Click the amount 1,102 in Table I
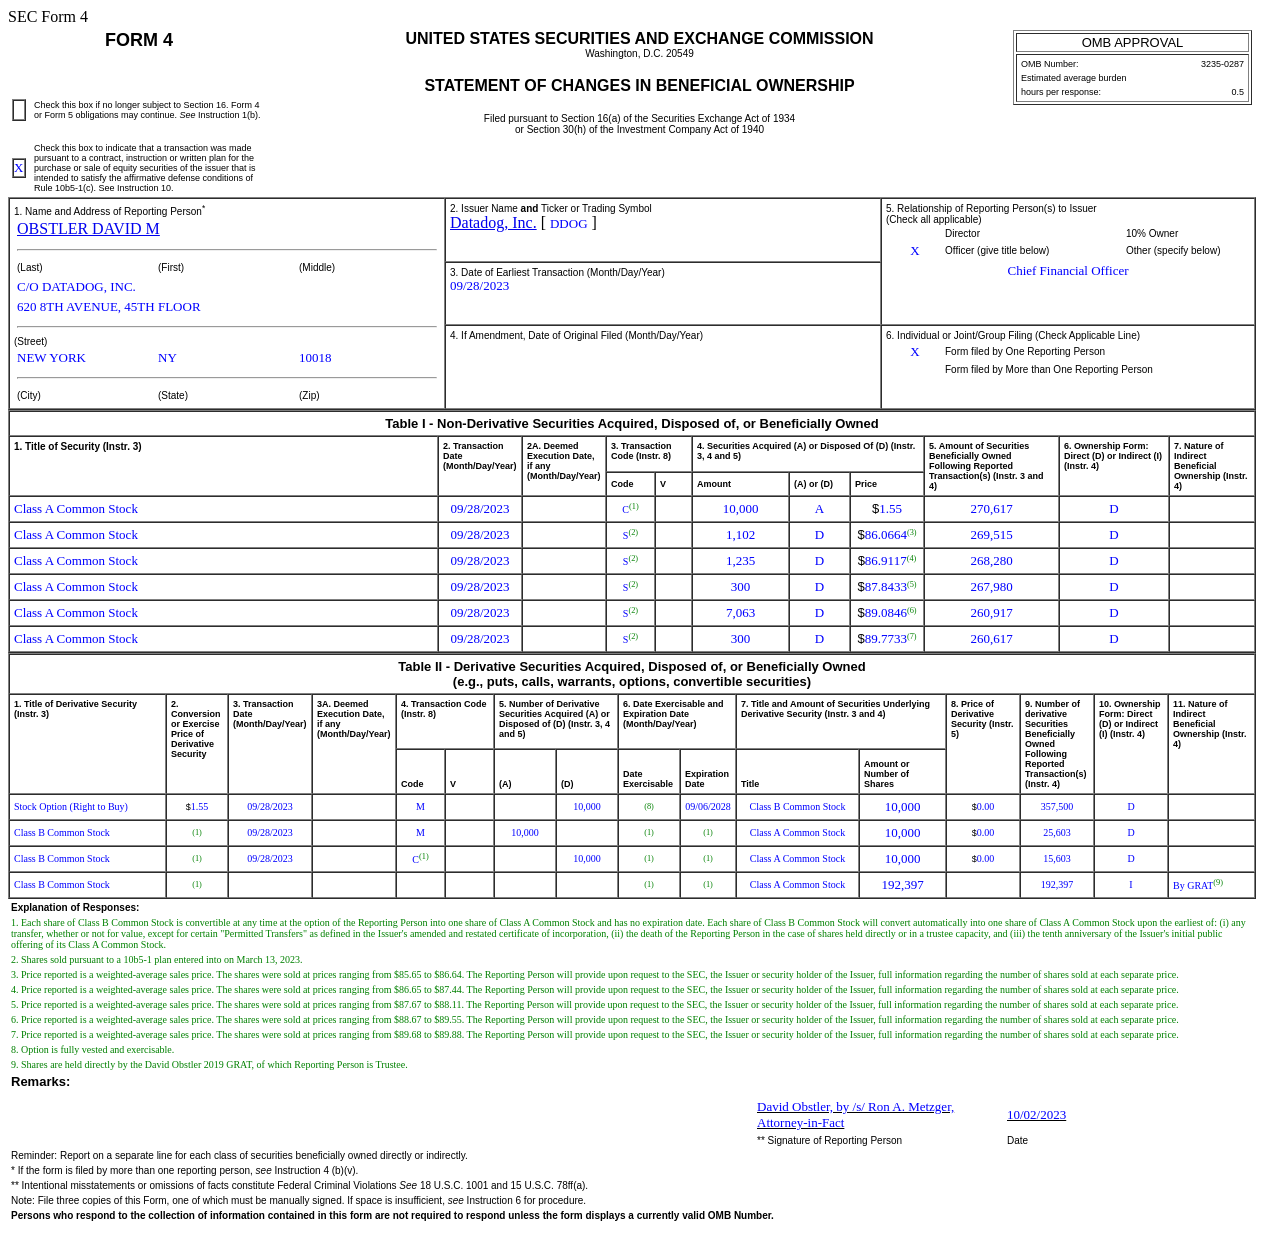Viewport: 1264px width, 1246px height. coord(740,535)
